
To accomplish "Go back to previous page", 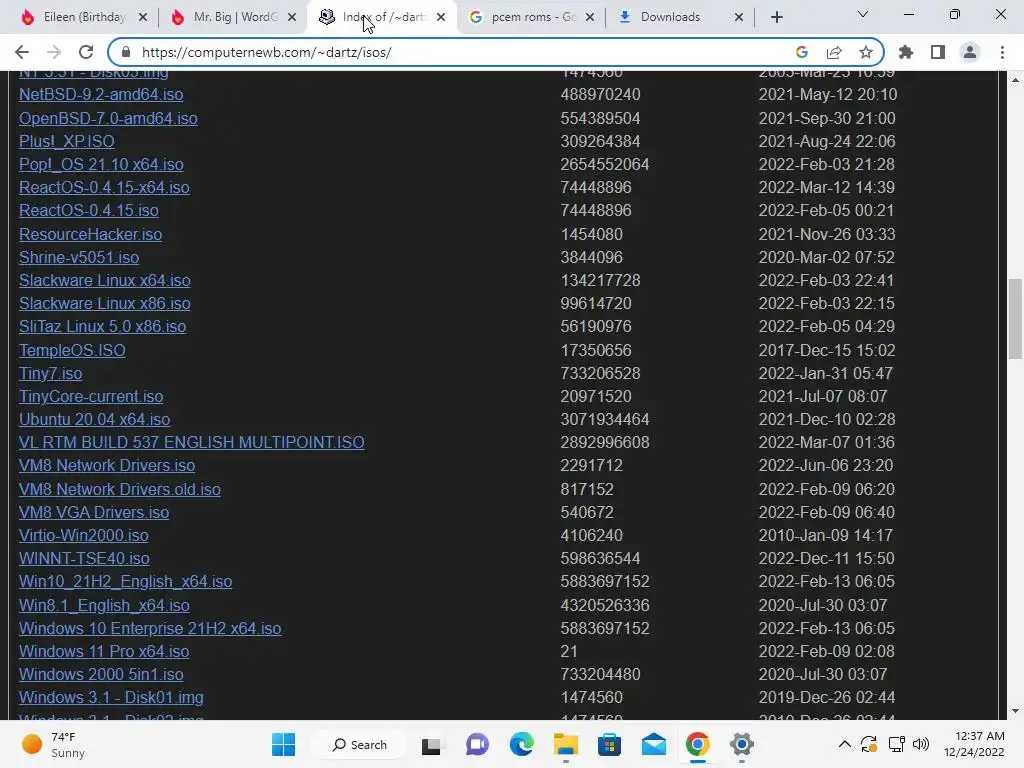I will [x=22, y=52].
